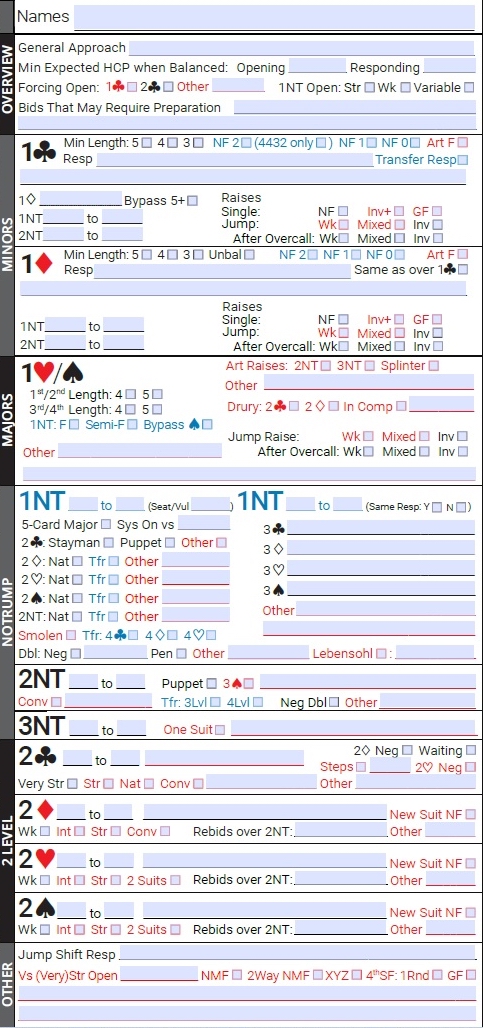Check 3NT One Suit checkbox
The image size is (483, 1028).
tap(220, 730)
